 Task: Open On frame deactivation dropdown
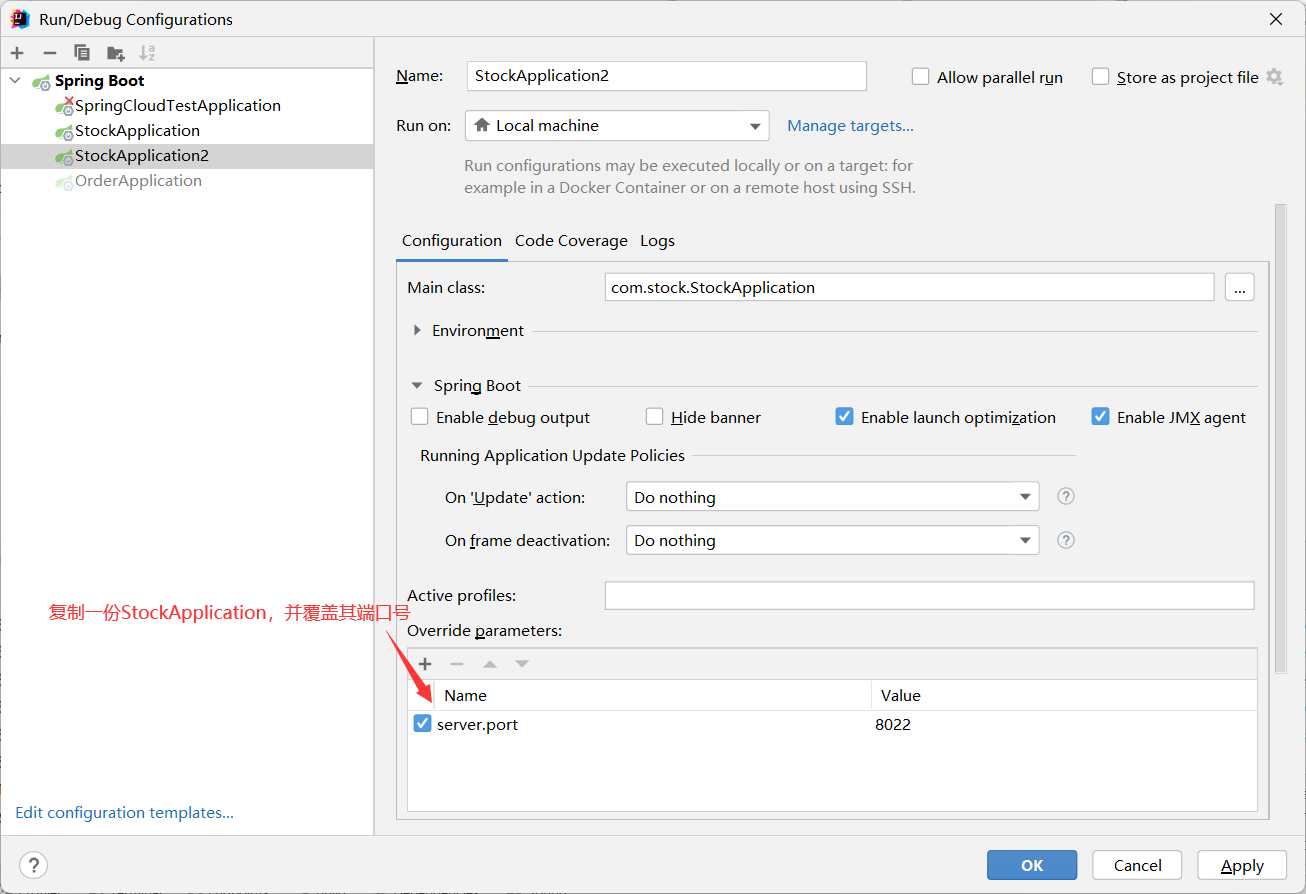(x=832, y=540)
